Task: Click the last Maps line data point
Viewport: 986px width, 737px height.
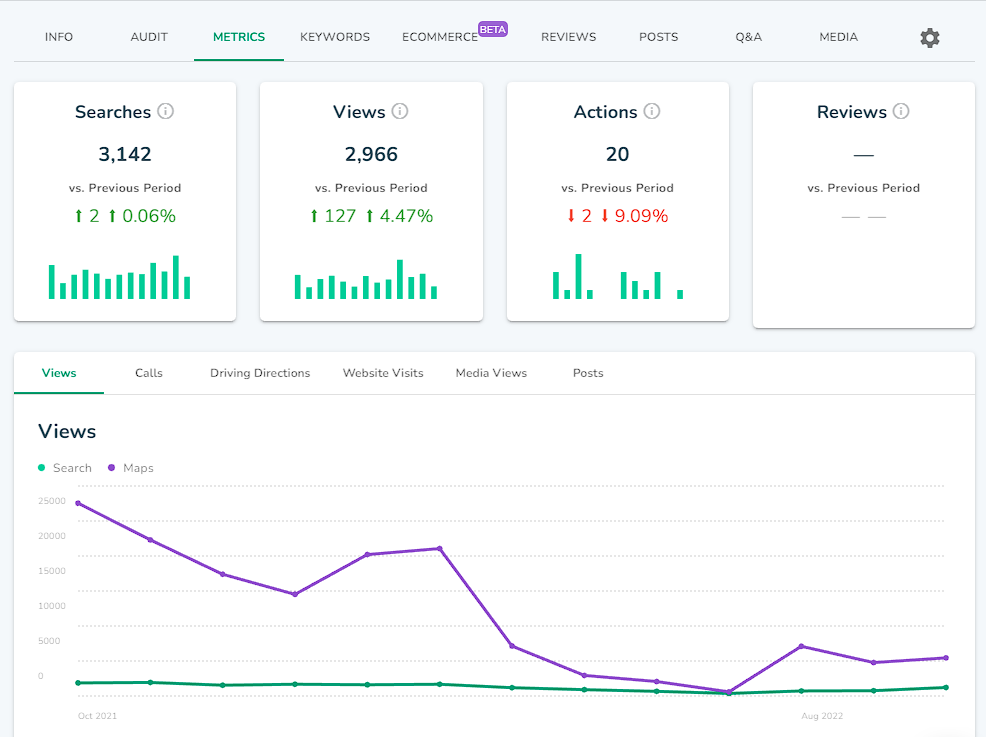Action: pos(946,658)
